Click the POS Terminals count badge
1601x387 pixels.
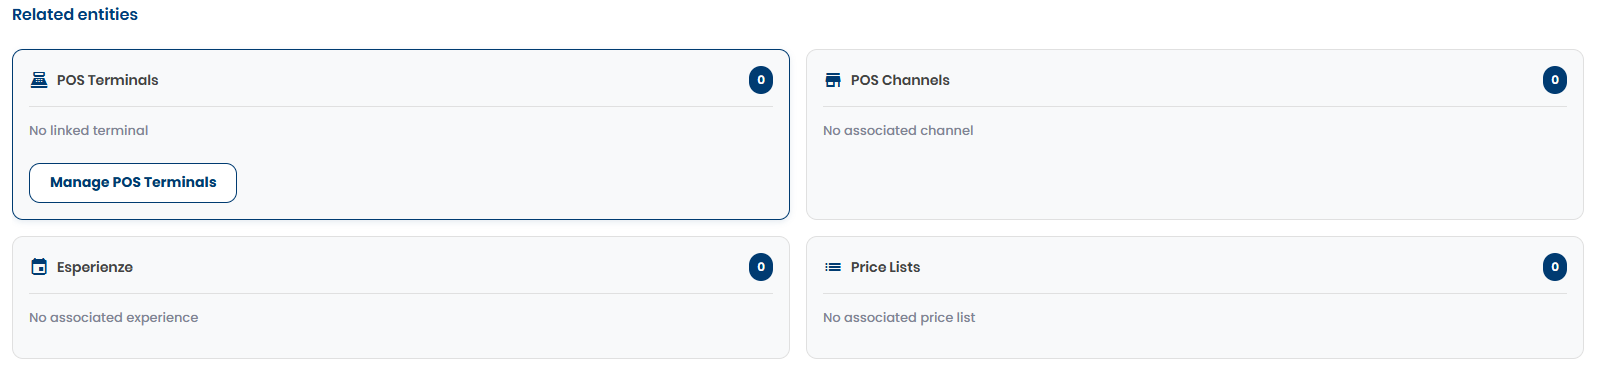click(761, 80)
